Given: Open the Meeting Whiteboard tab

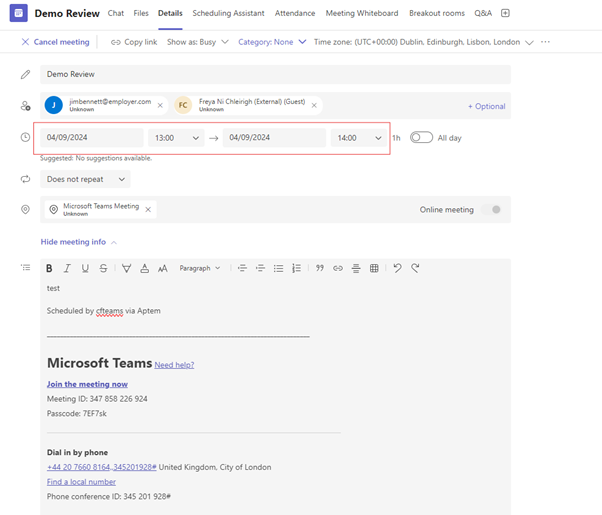Looking at the screenshot, I should (x=362, y=13).
